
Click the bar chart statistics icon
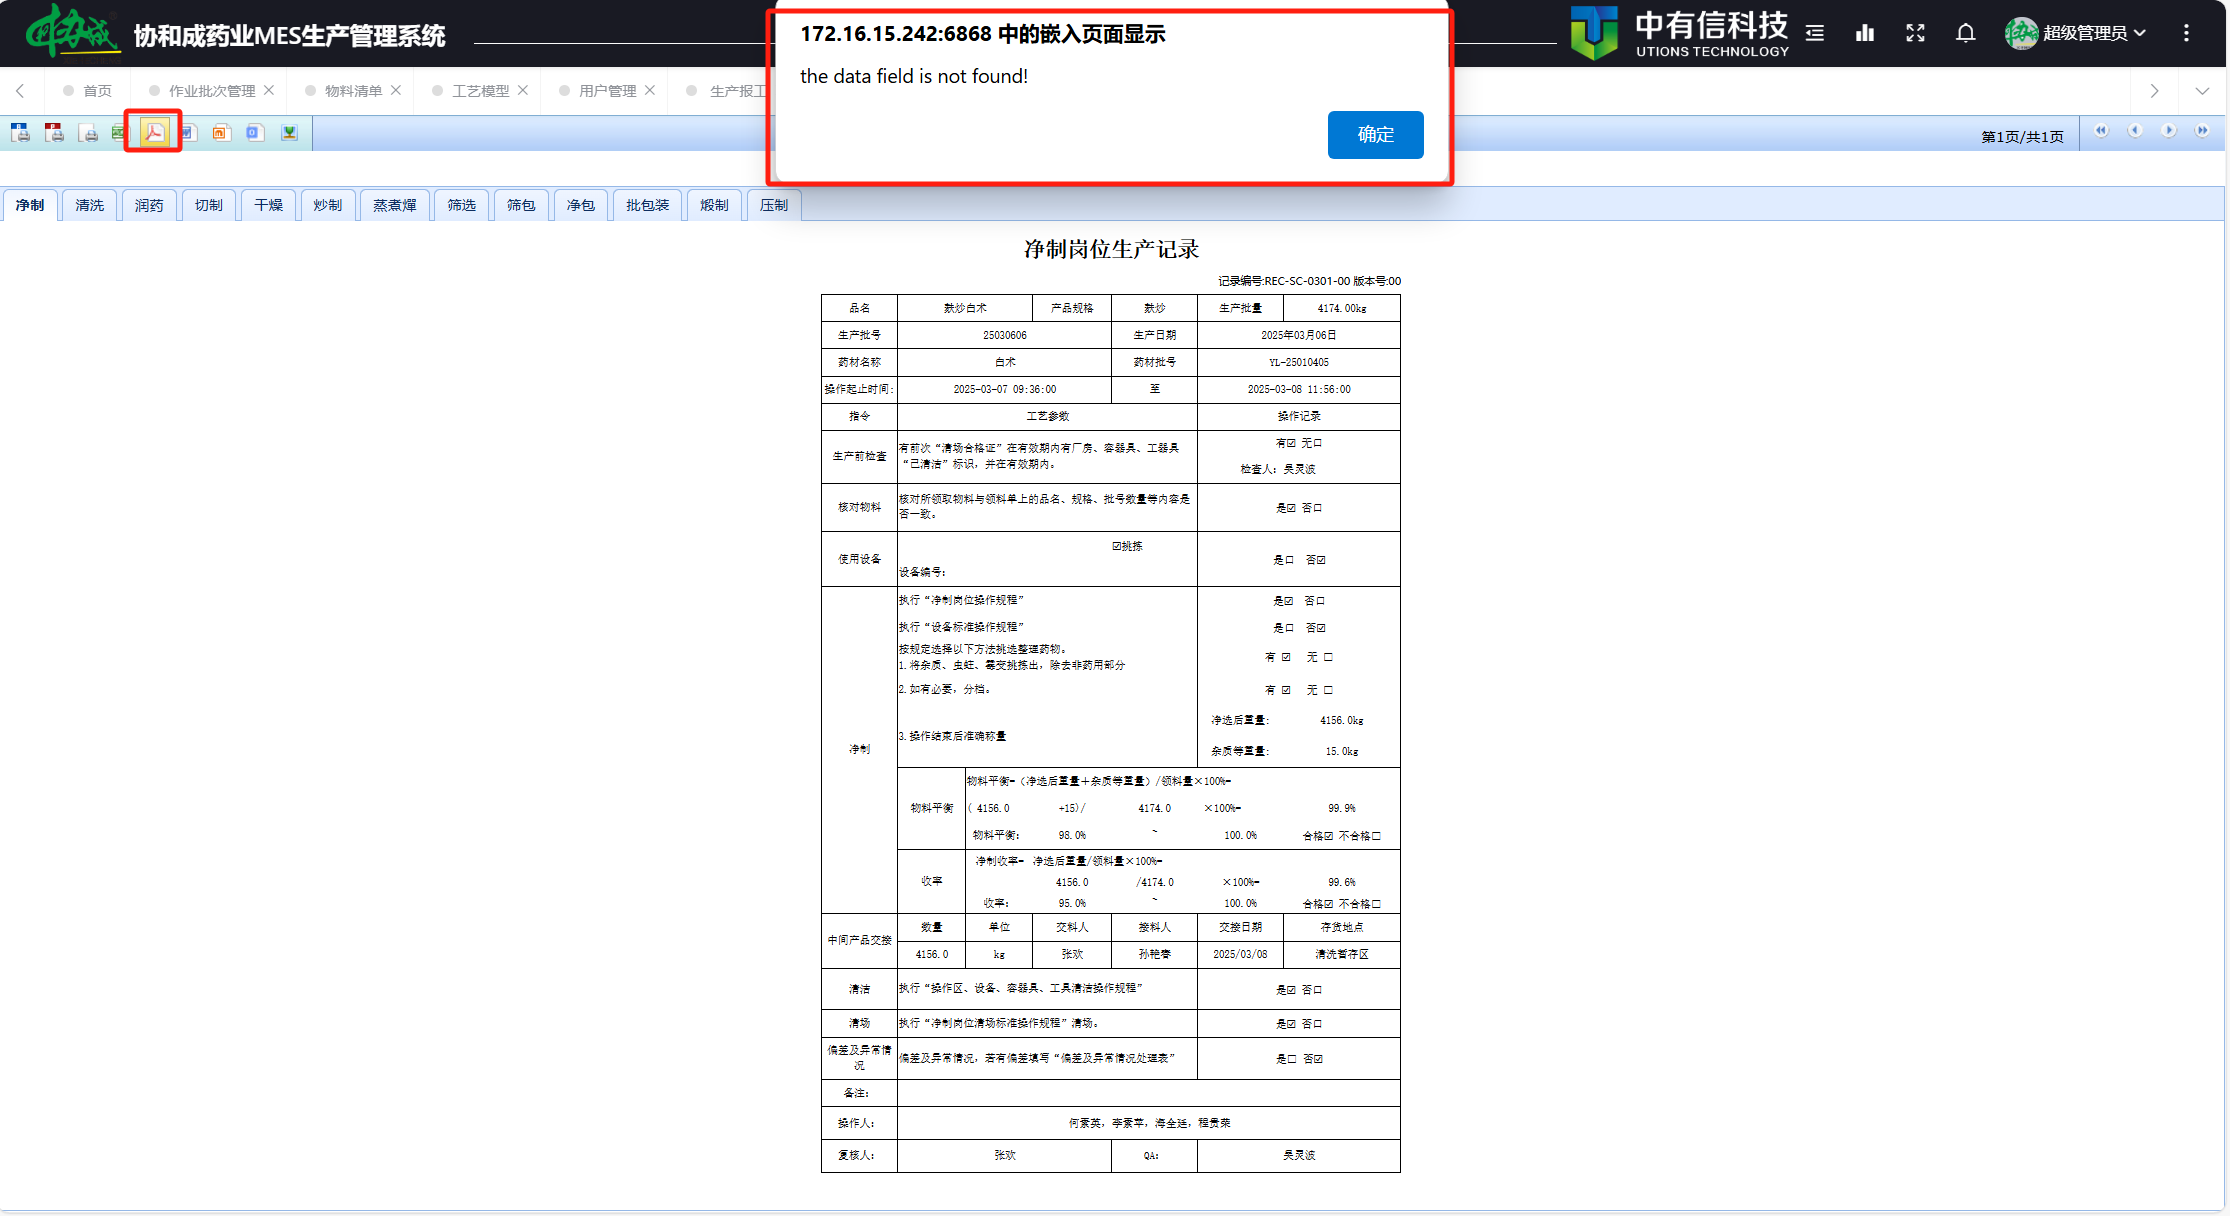pyautogui.click(x=1865, y=33)
